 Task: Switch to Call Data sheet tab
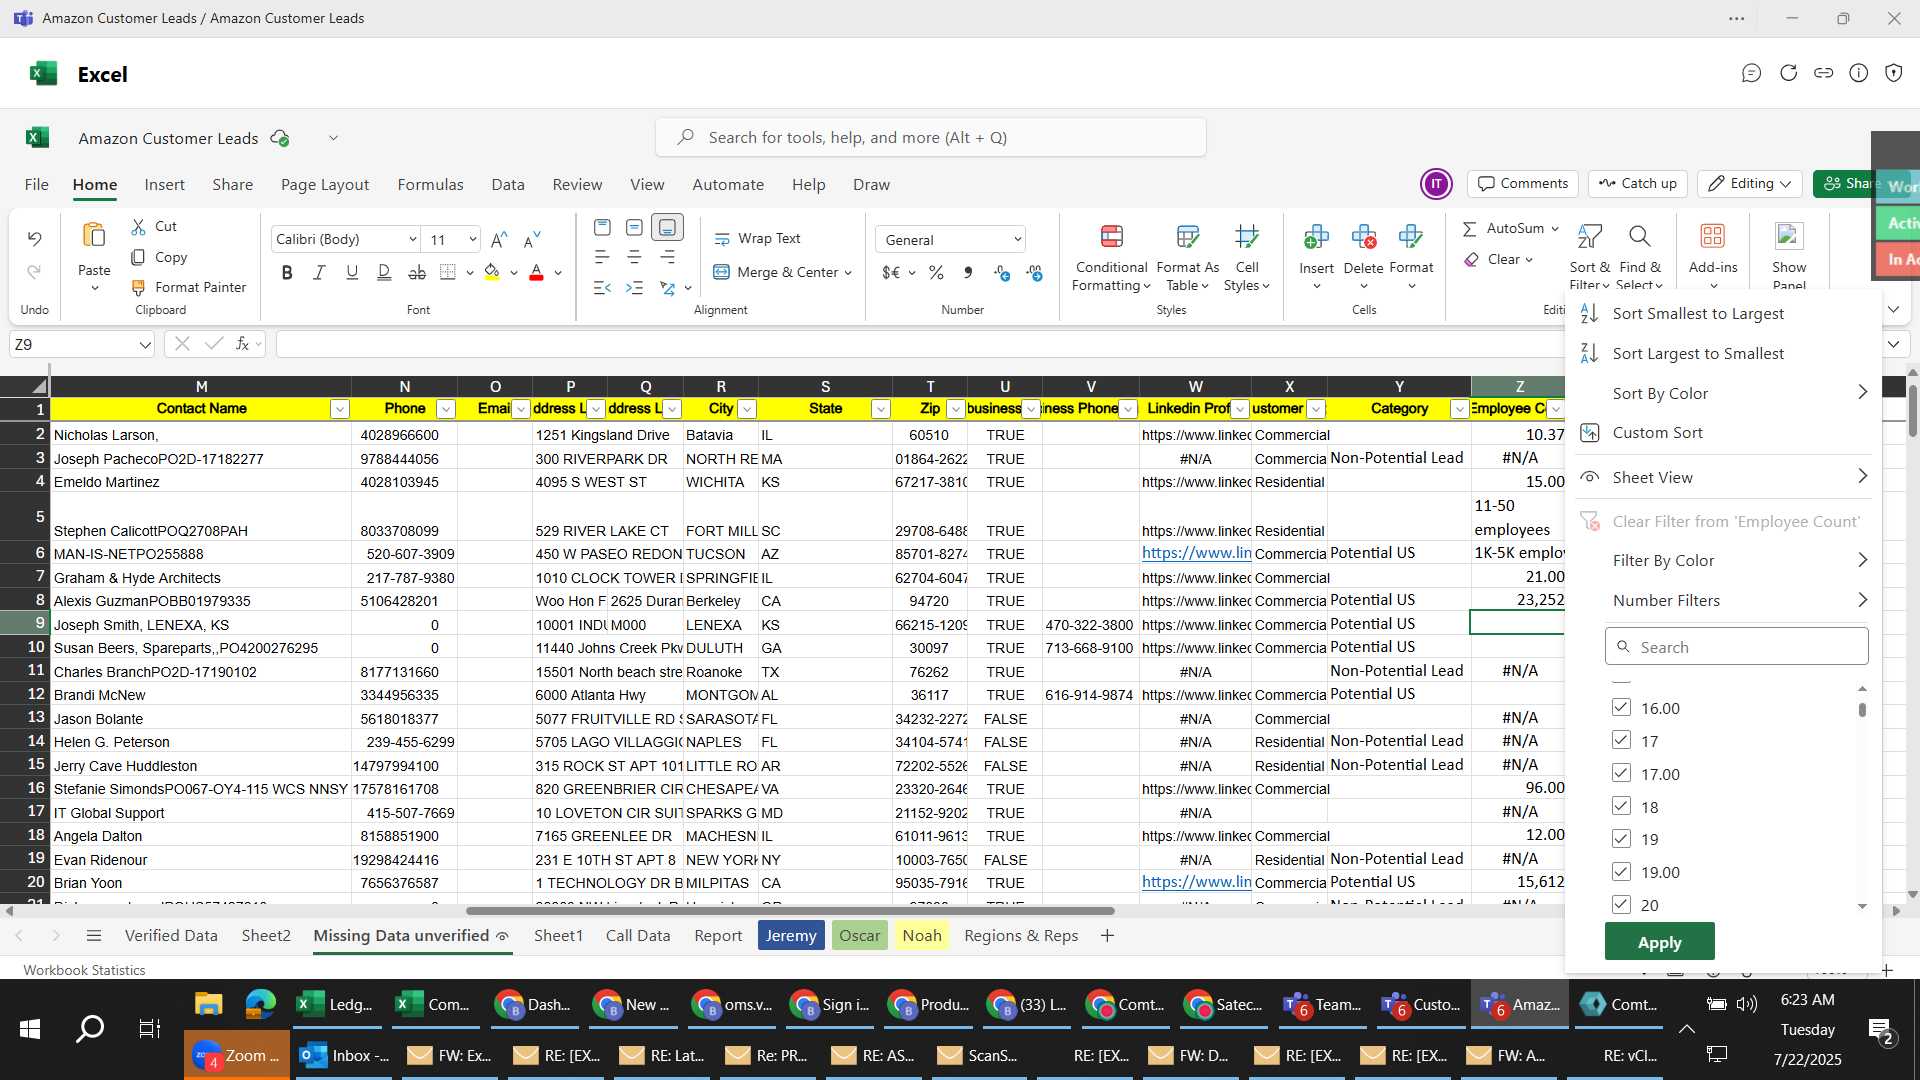click(x=638, y=936)
